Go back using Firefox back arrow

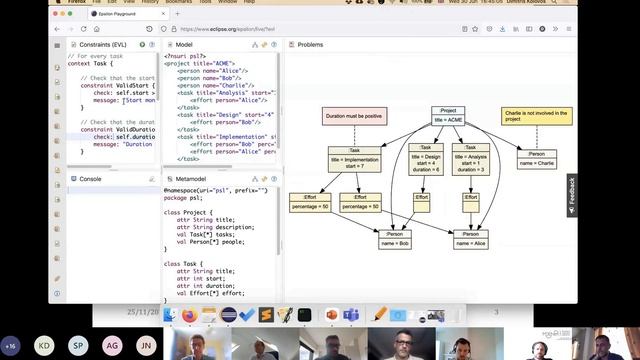click(57, 29)
